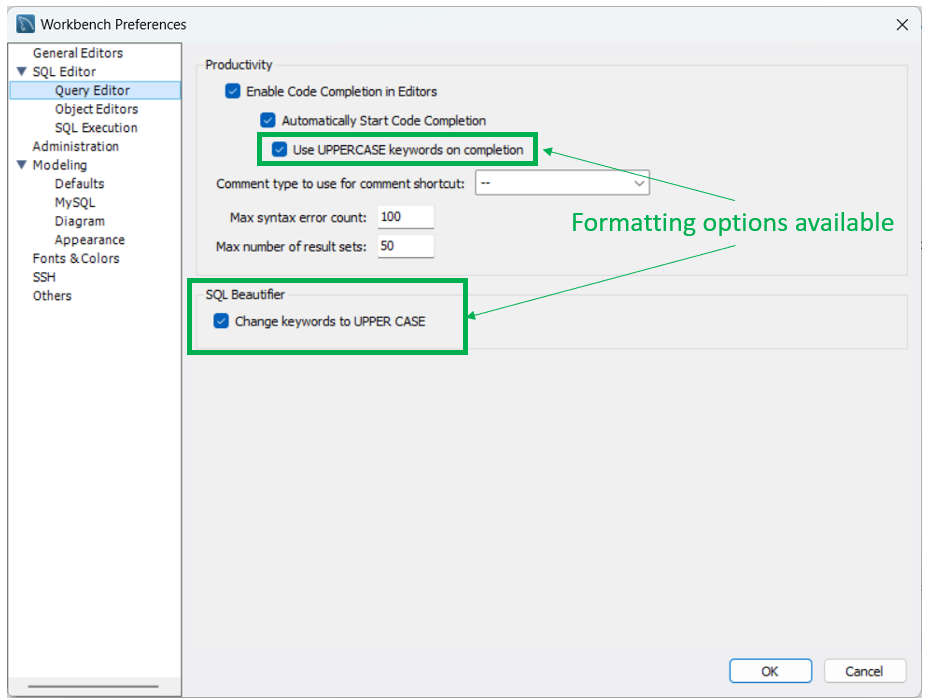
Task: Click the Workbench Preferences title text
Action: tap(113, 24)
